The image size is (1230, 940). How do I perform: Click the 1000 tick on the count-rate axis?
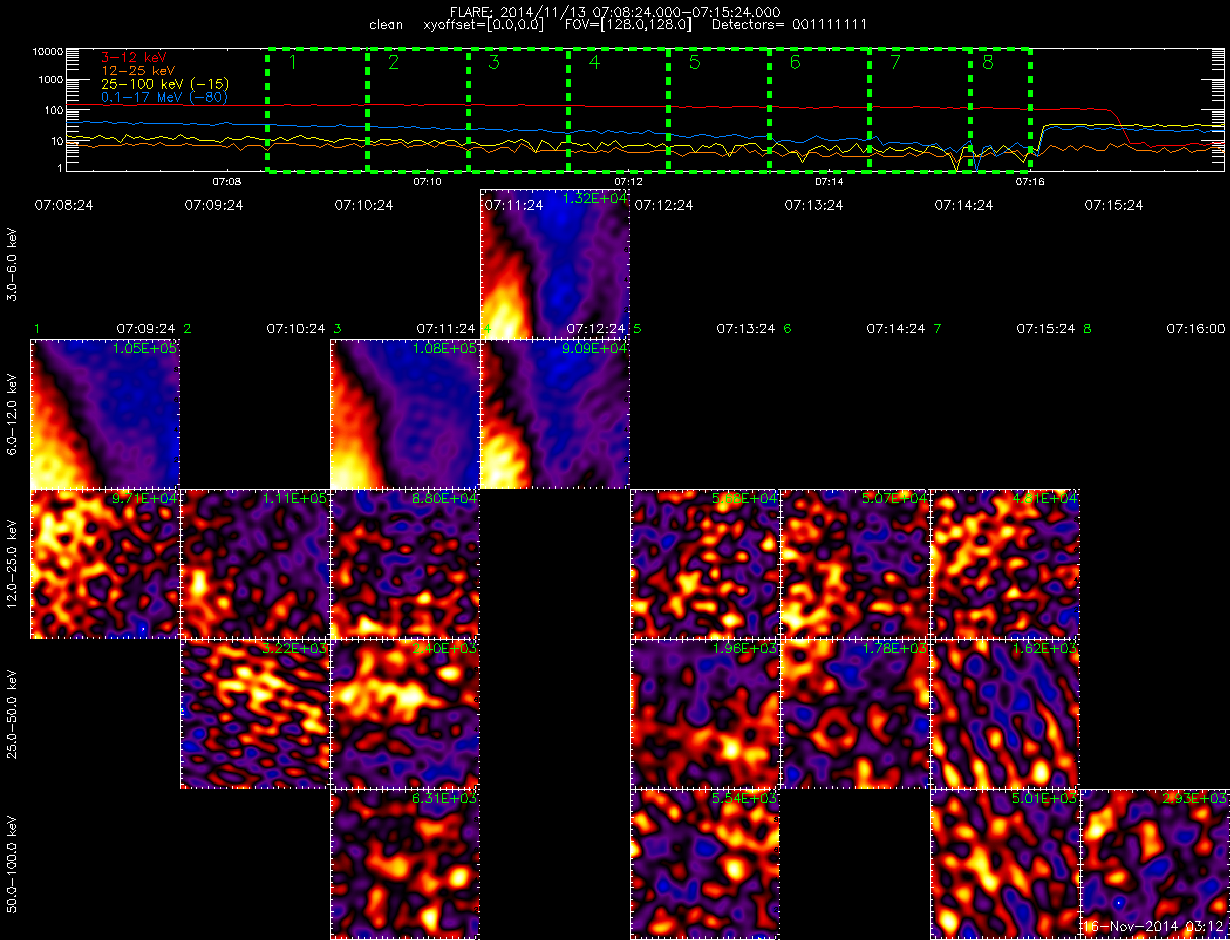tap(51, 79)
